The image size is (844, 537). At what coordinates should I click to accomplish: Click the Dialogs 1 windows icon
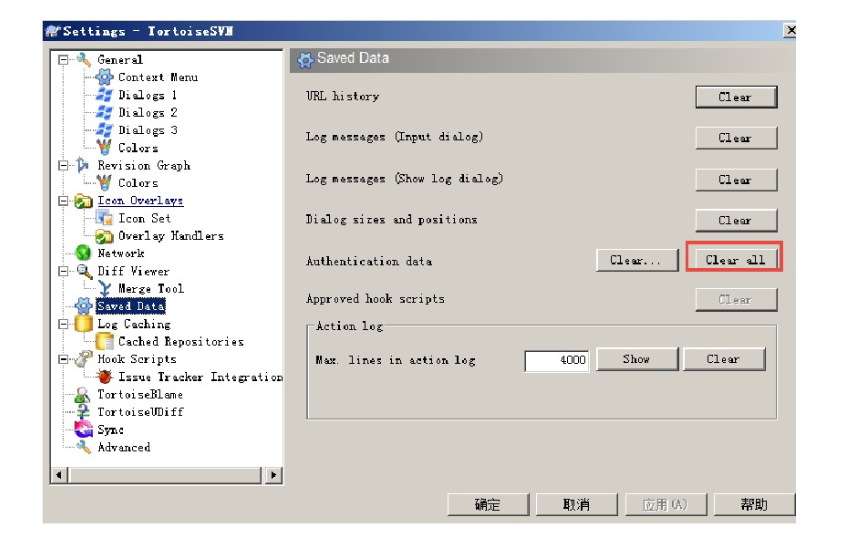click(104, 95)
